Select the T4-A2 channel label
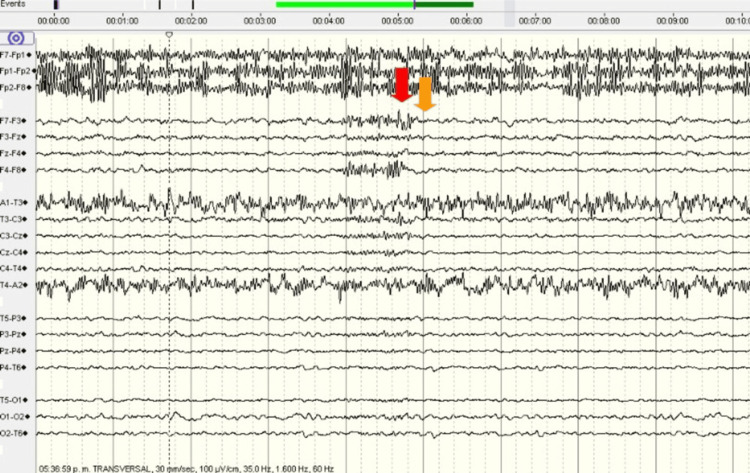 [11, 285]
